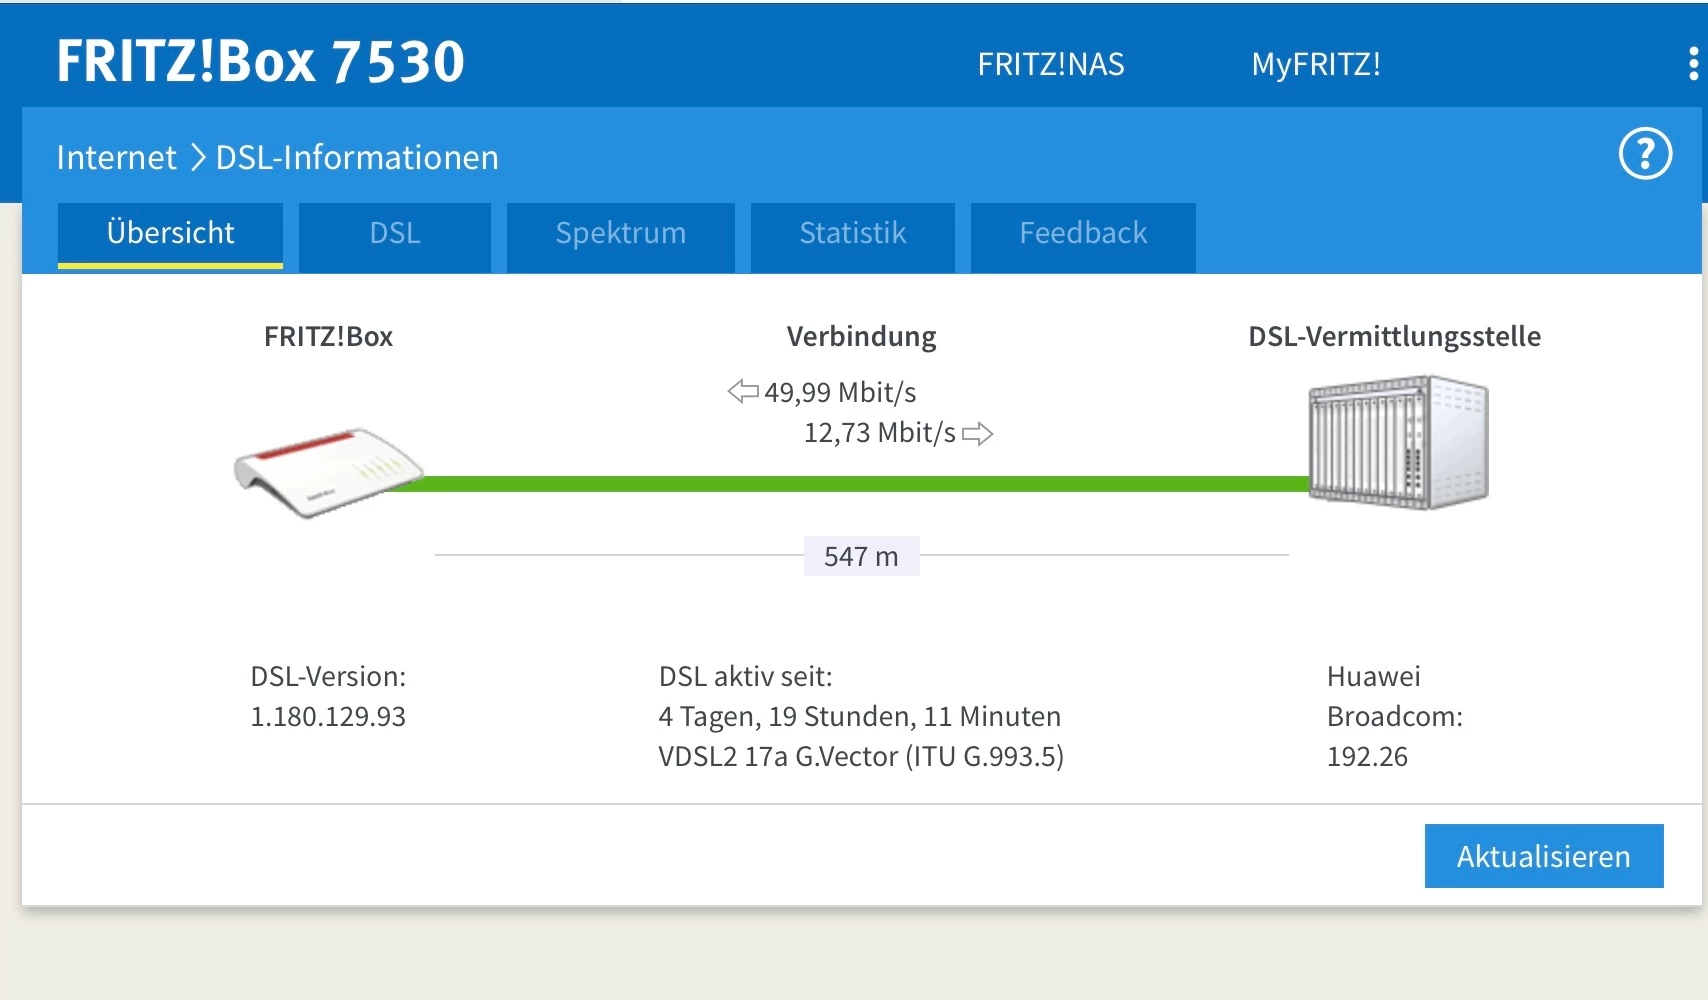Click the Internet breadcrumb link
Screen dimensions: 1708x1000
coord(116,157)
